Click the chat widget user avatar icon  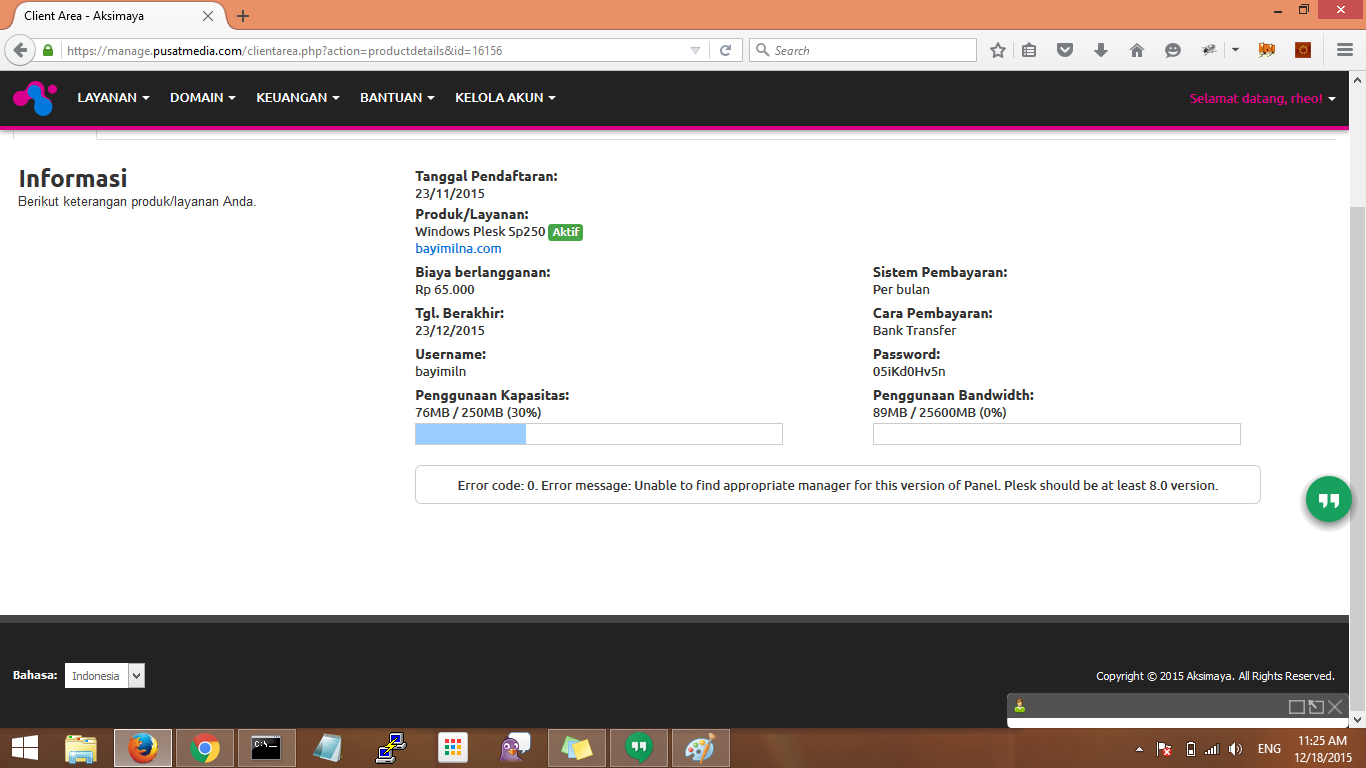1019,706
